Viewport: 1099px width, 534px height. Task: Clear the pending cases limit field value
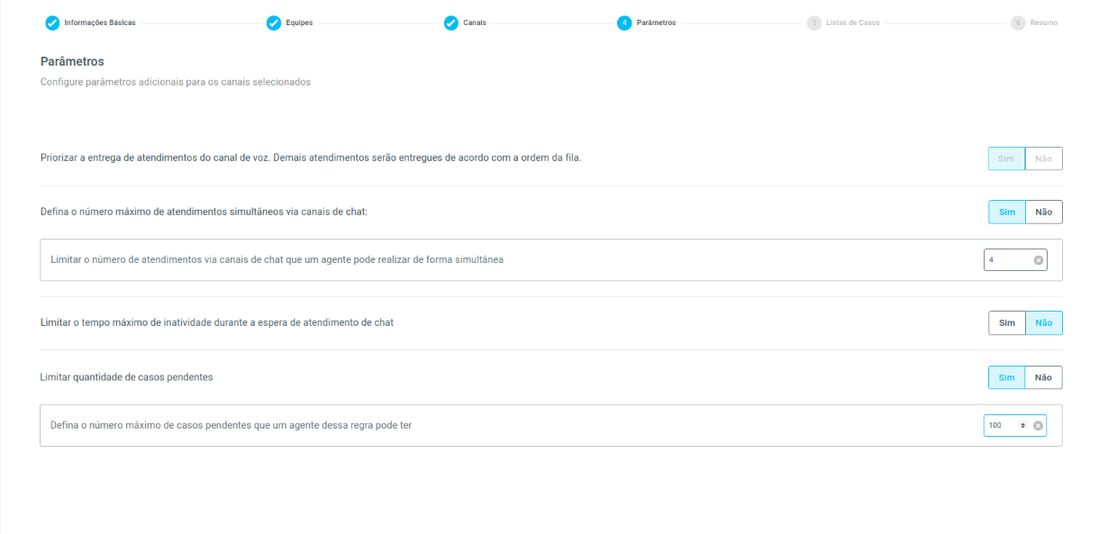[x=1038, y=426]
